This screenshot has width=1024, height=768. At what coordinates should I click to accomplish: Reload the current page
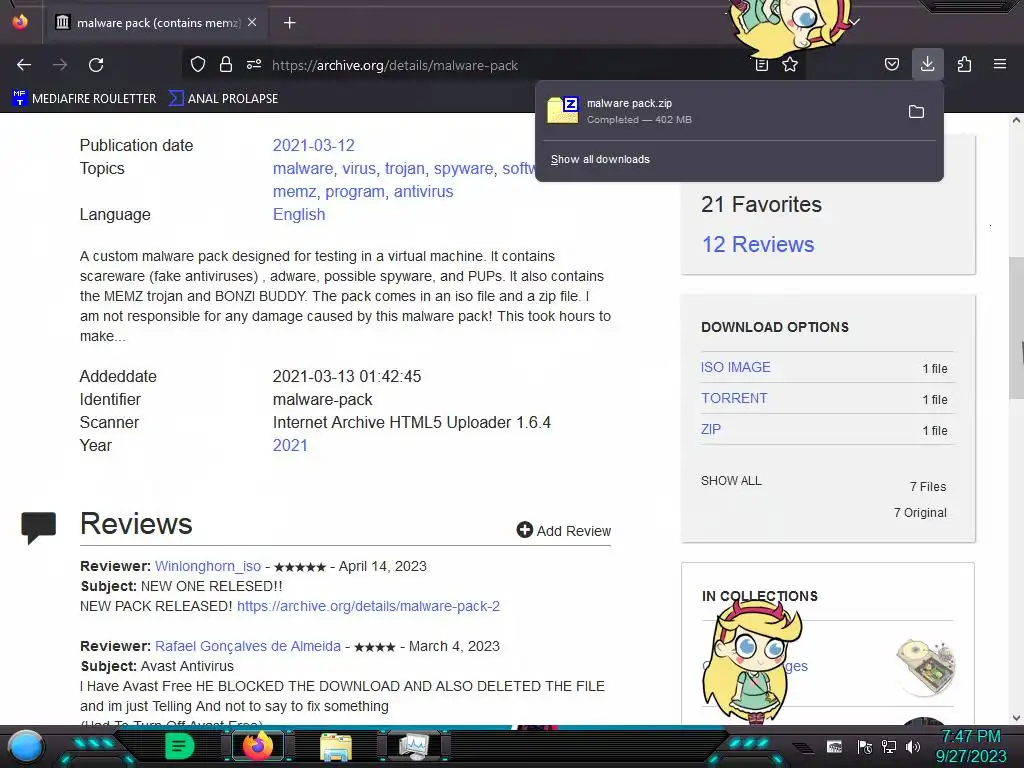[x=96, y=65]
